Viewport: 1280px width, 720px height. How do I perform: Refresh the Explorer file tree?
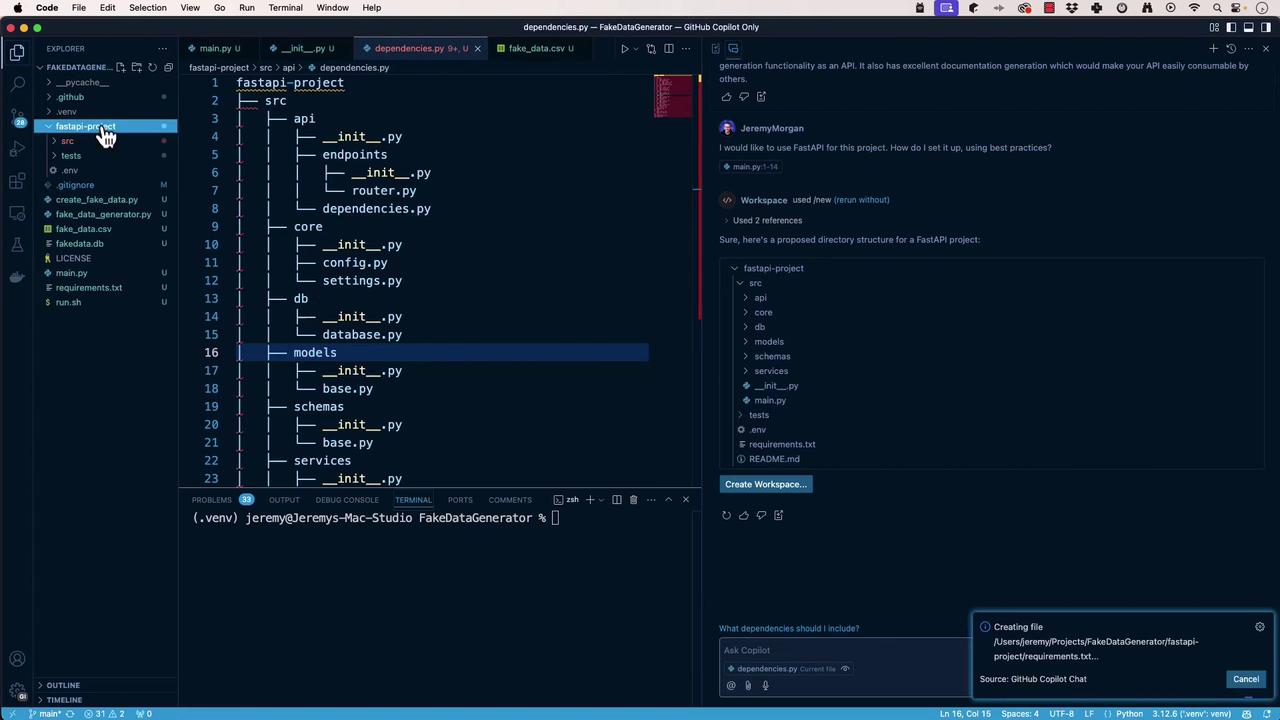152,67
